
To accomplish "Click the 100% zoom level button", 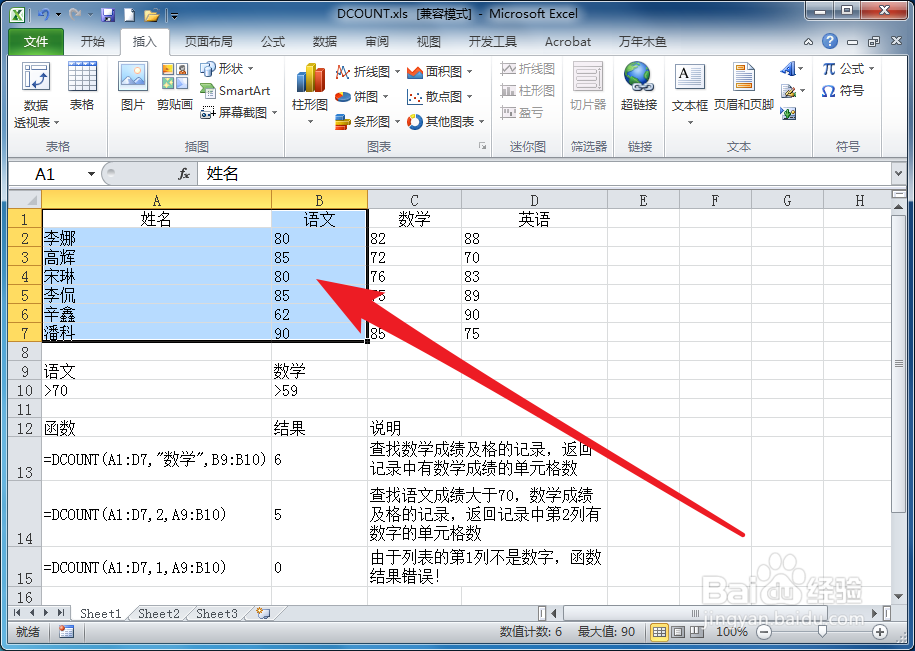I will pyautogui.click(x=731, y=632).
